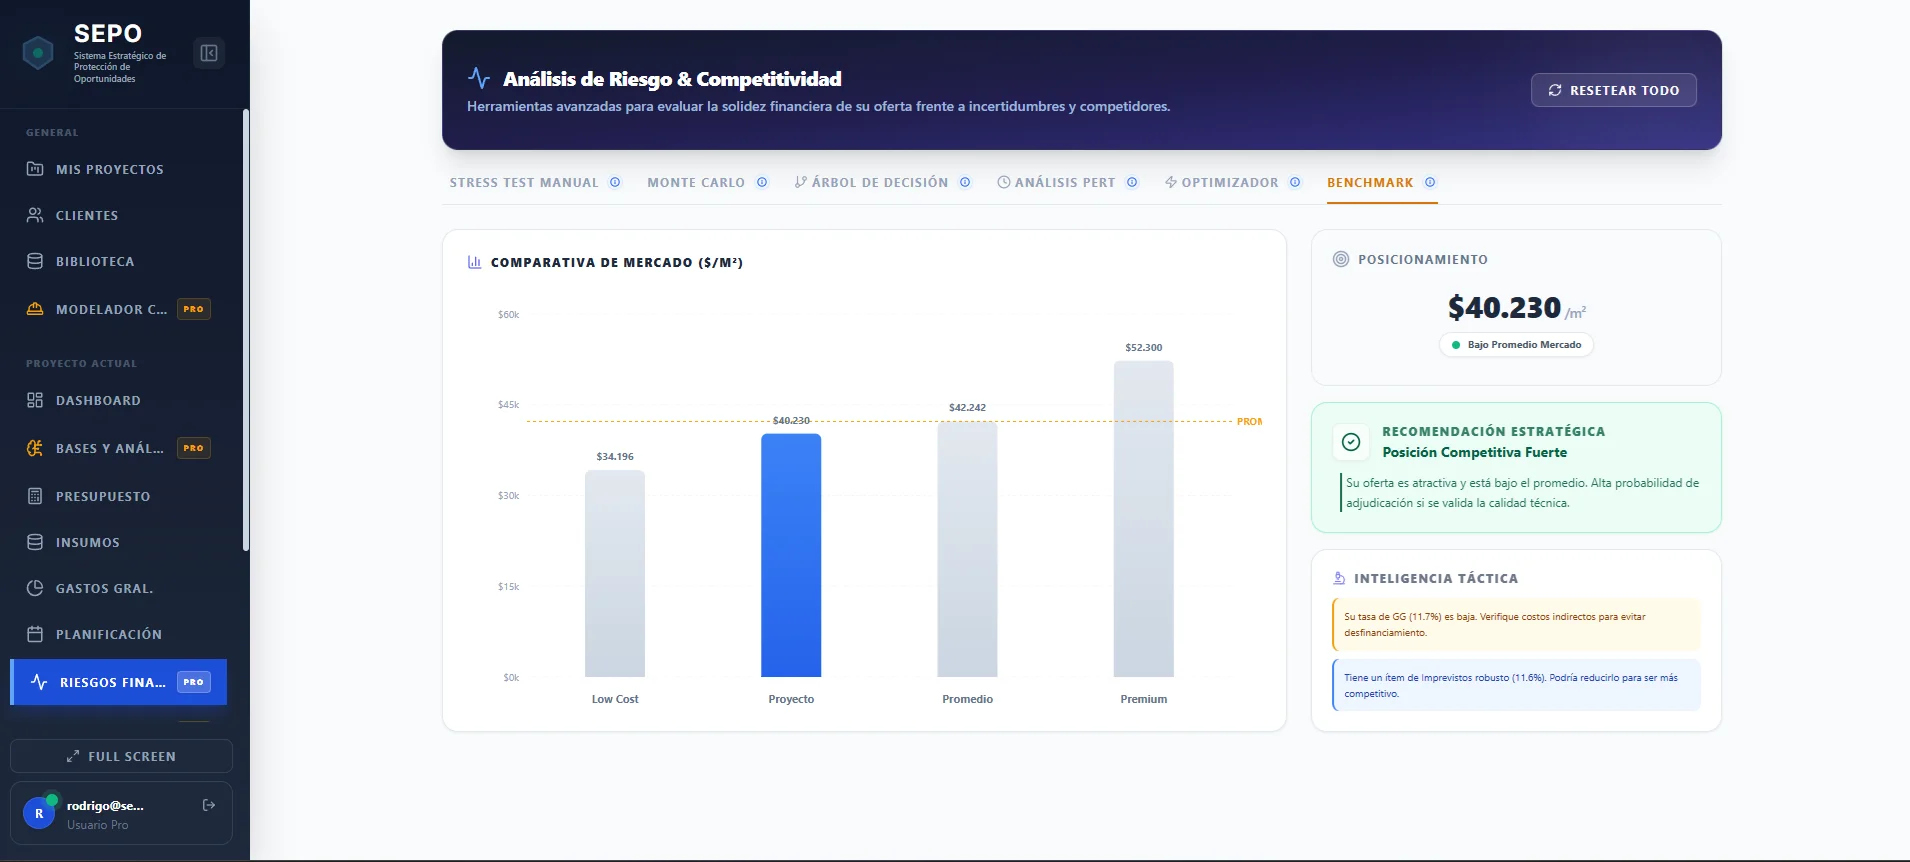
Task: Click the info icon beside Benchmark tab
Action: click(x=1430, y=183)
